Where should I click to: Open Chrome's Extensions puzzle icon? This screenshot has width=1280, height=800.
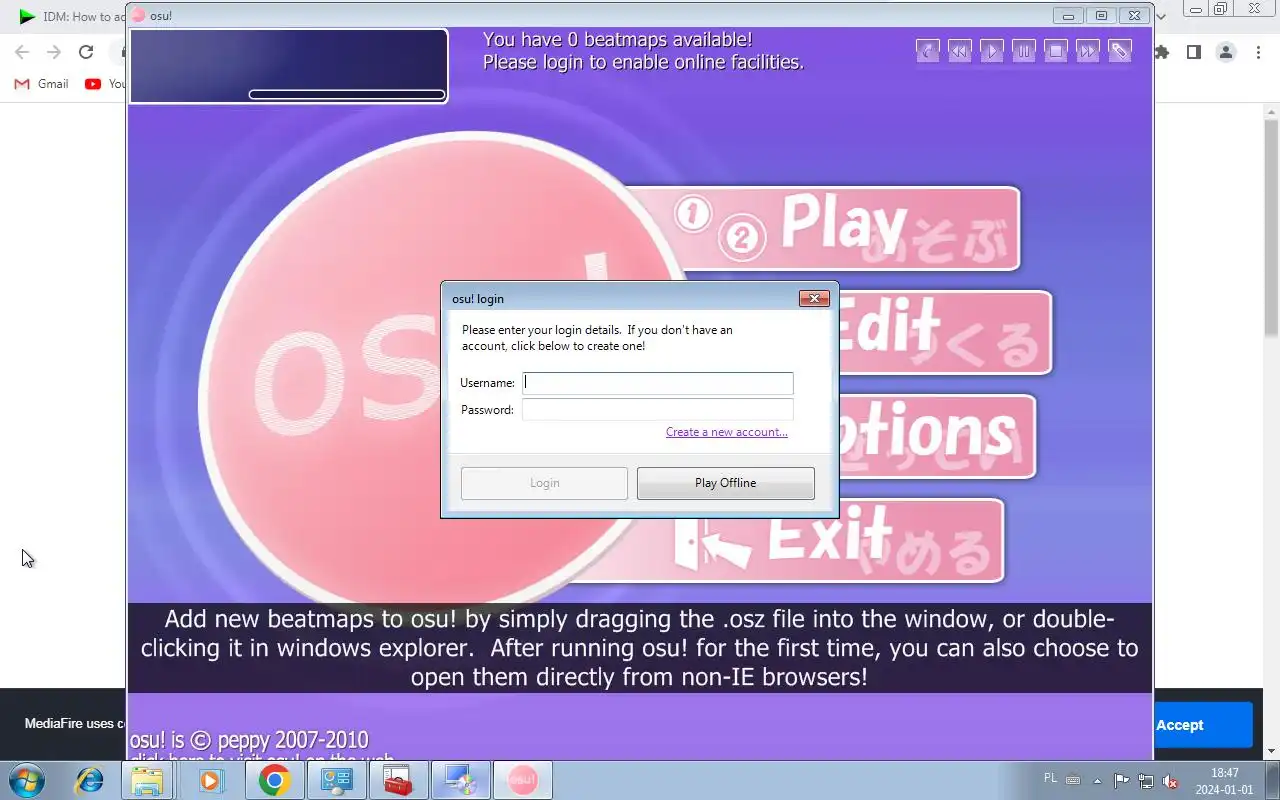click(x=1162, y=52)
